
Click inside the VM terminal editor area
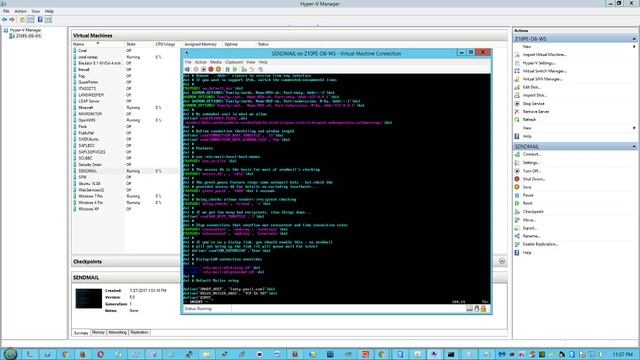336,189
